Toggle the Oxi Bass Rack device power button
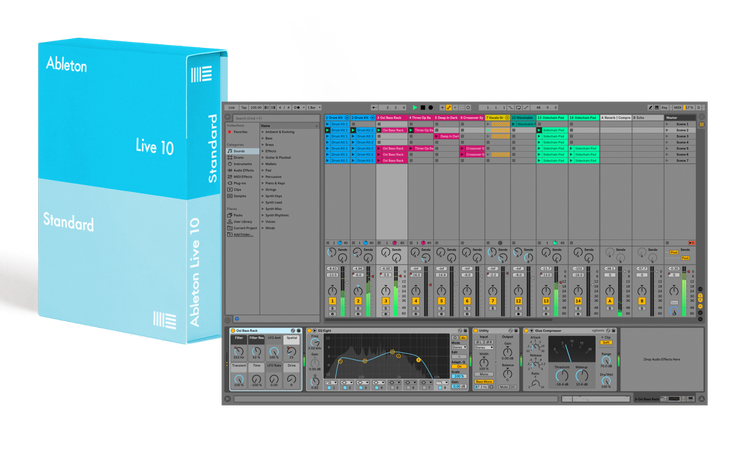The height and width of the screenshot is (450, 750). click(233, 330)
